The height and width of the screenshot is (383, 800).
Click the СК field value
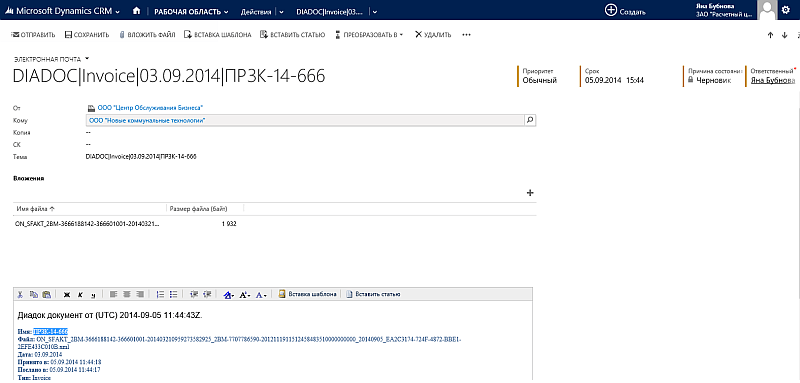pos(89,145)
